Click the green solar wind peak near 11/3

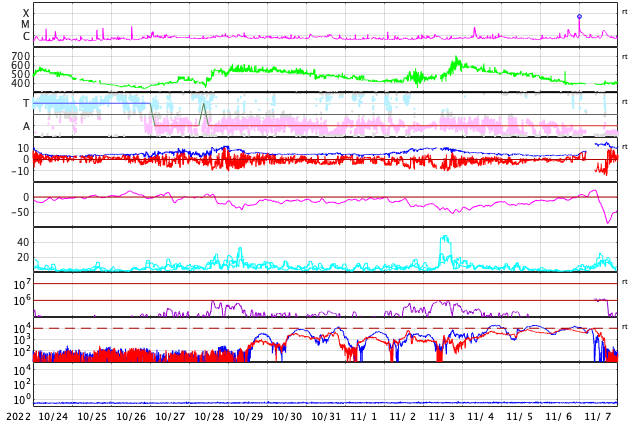[456, 60]
